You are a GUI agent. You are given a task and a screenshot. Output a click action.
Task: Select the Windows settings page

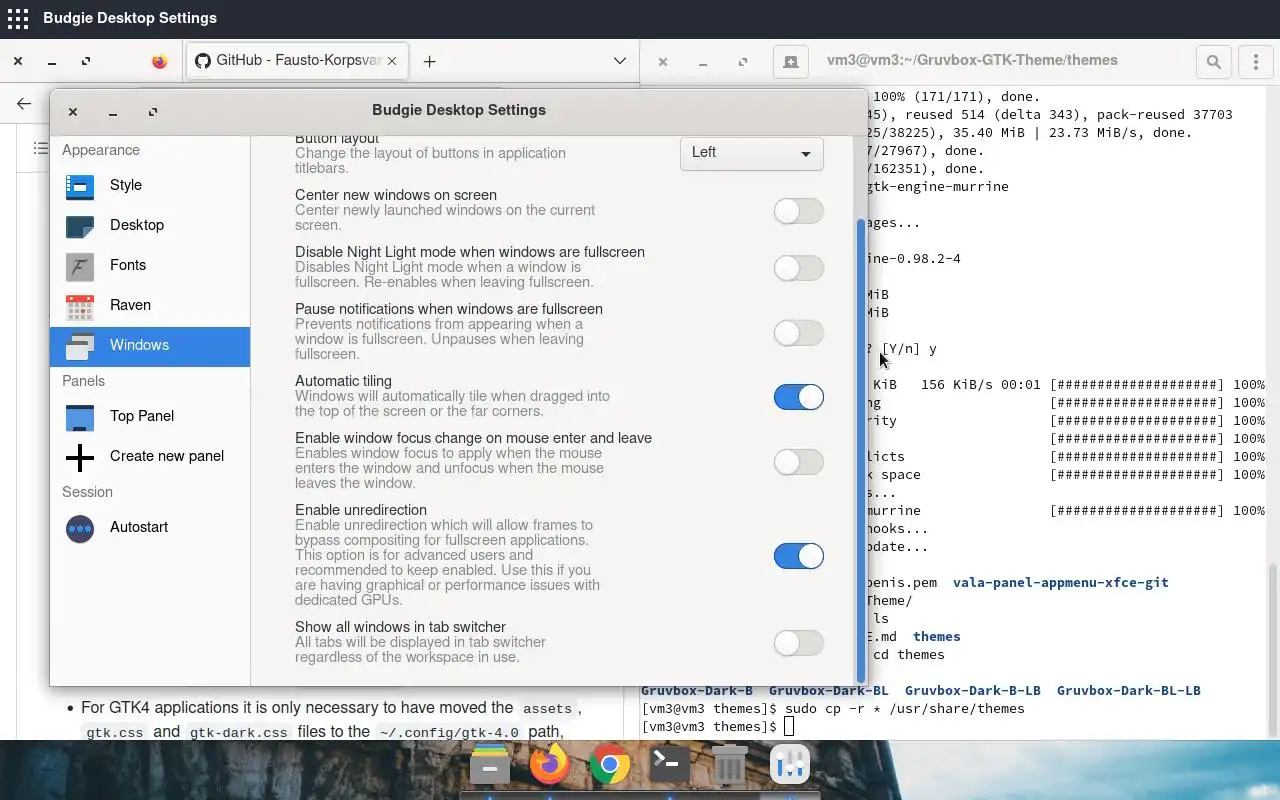coord(150,345)
